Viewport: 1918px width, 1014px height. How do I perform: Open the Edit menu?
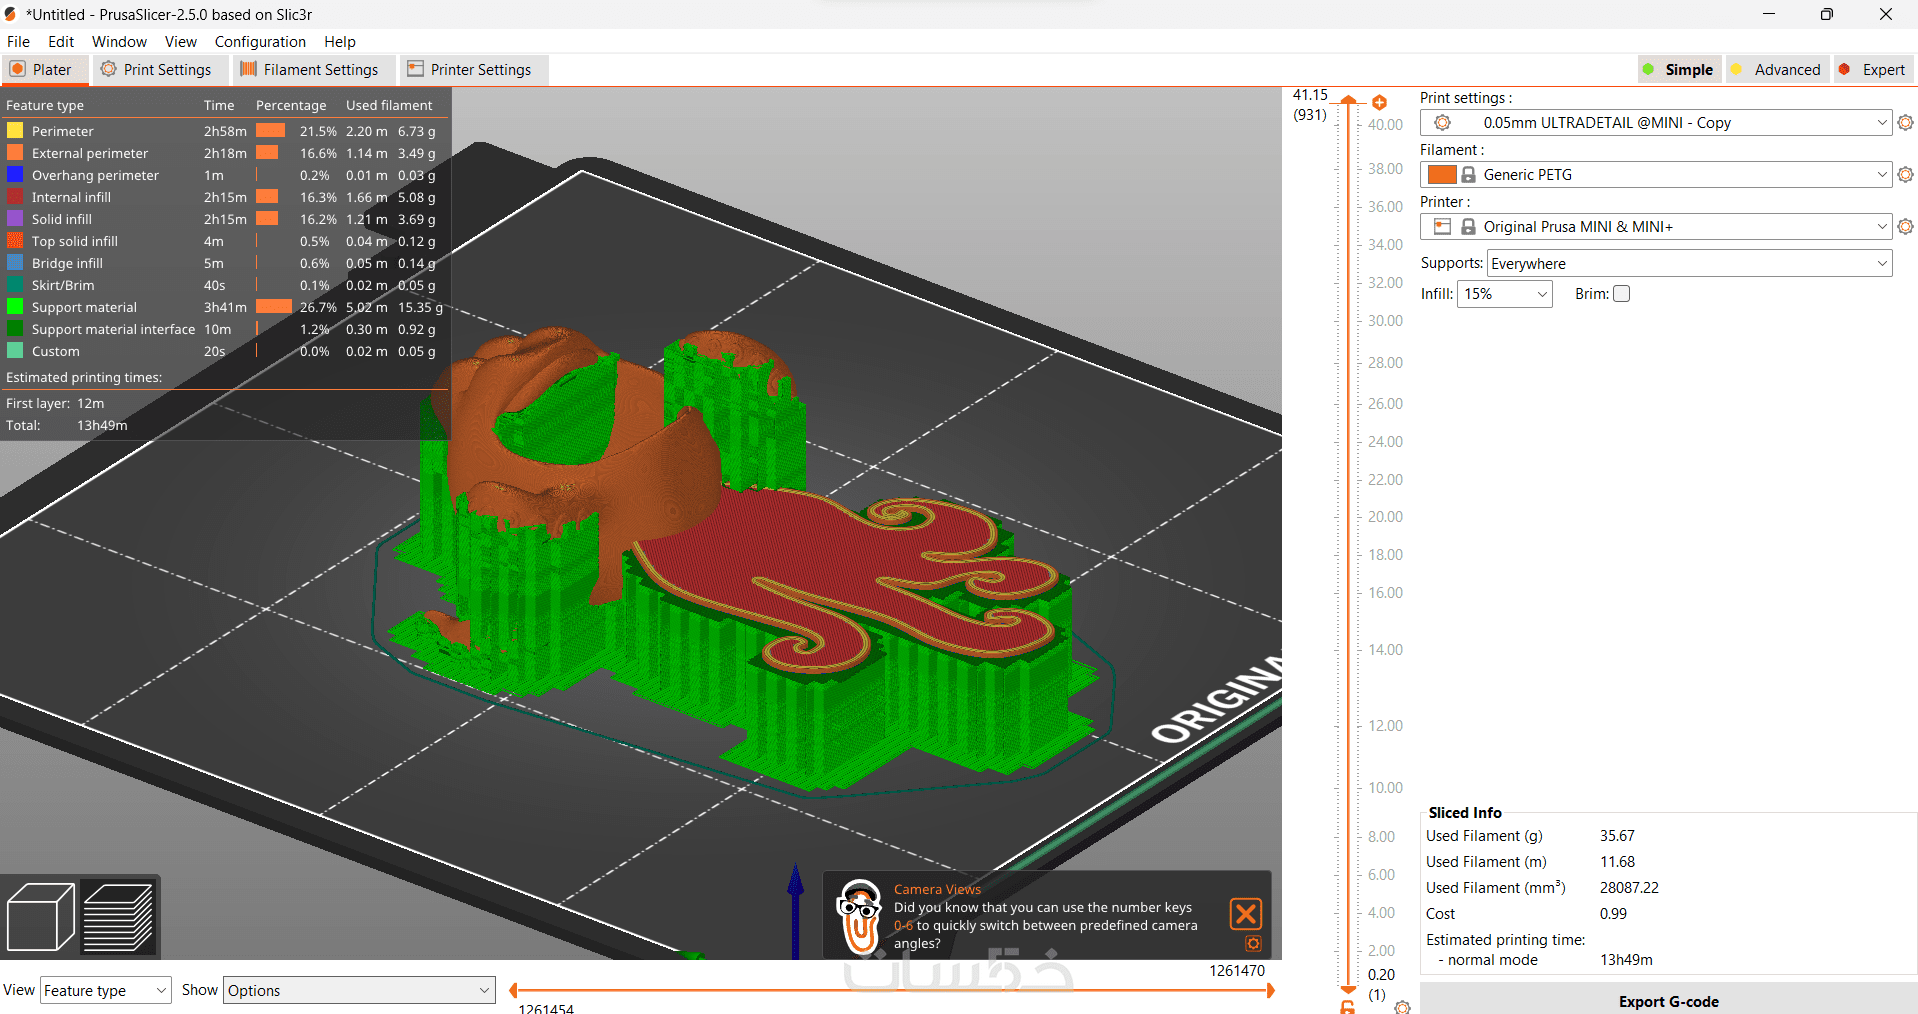(61, 42)
